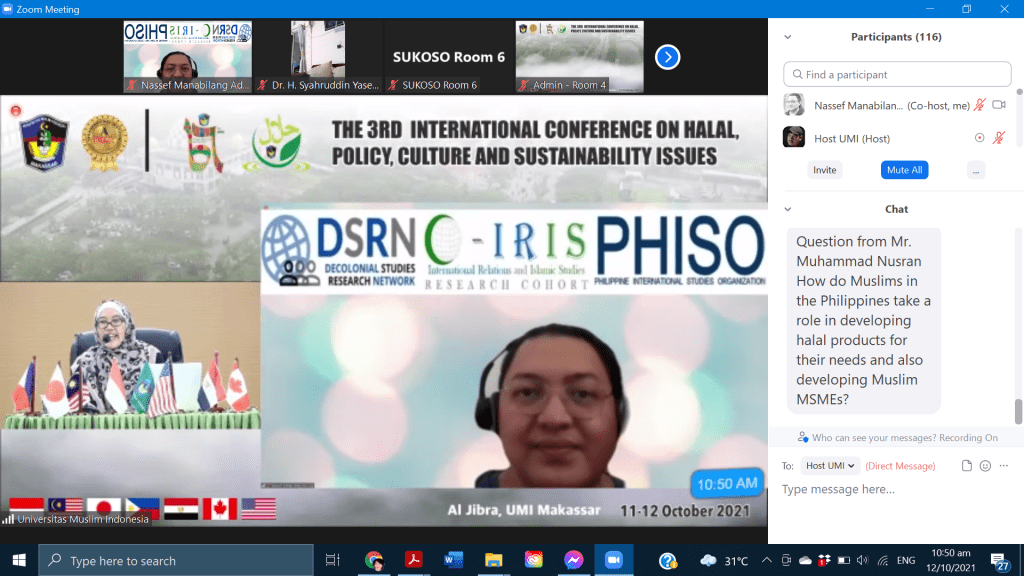Collapse the Participants panel chevron
1024x576 pixels.
788,37
